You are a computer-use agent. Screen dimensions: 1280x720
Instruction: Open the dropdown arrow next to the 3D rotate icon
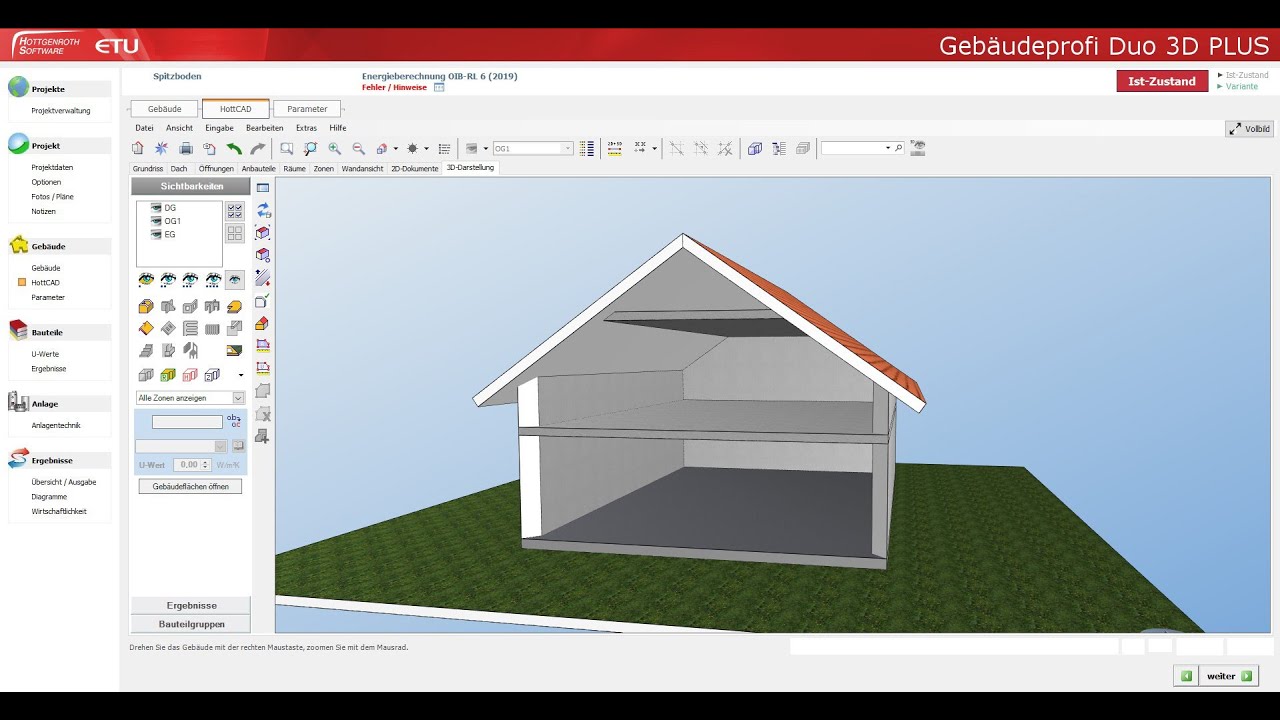[395, 148]
